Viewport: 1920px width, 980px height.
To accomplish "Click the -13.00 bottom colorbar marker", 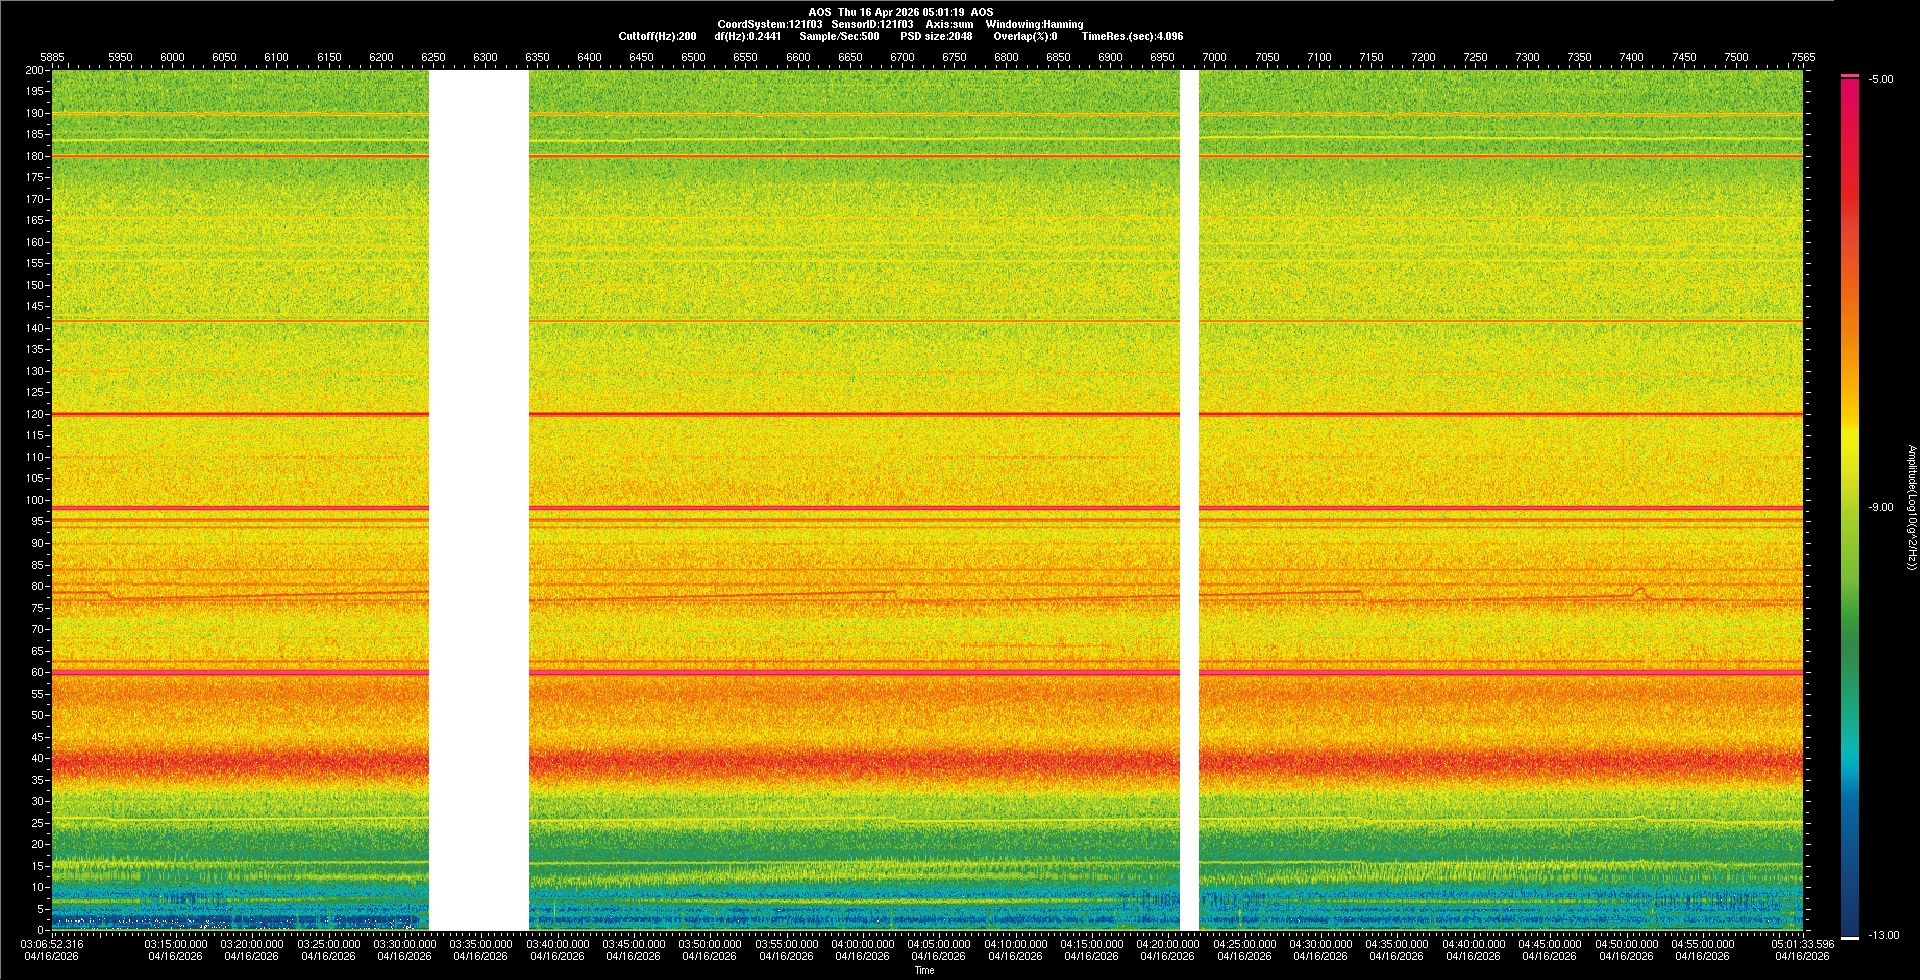I will pos(1884,935).
